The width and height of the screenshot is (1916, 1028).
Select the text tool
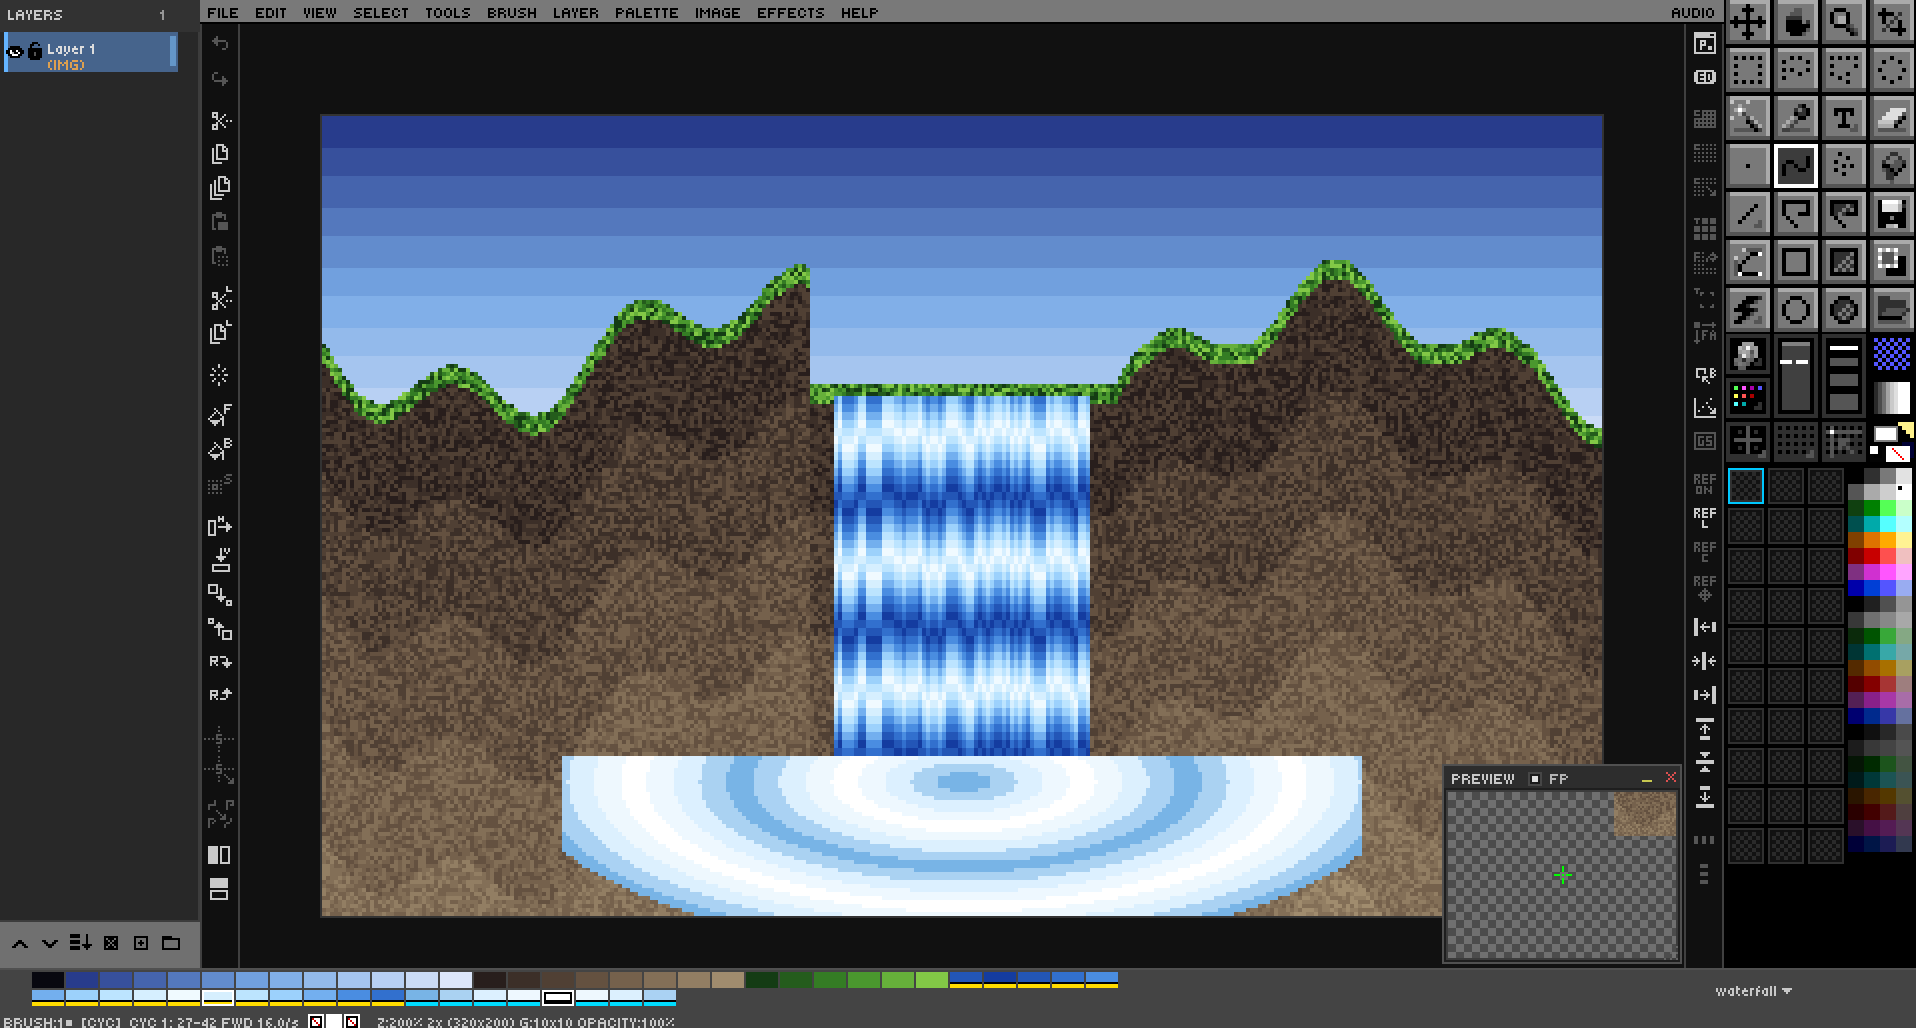coord(1843,117)
